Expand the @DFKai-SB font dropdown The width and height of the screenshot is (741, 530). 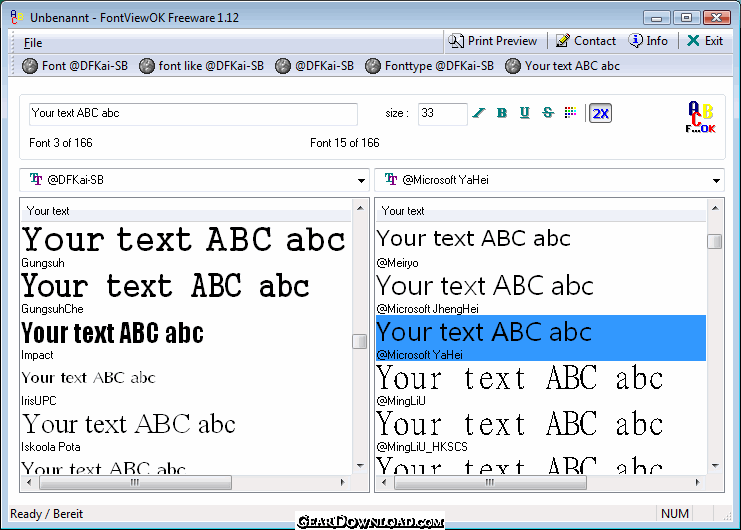(x=361, y=180)
